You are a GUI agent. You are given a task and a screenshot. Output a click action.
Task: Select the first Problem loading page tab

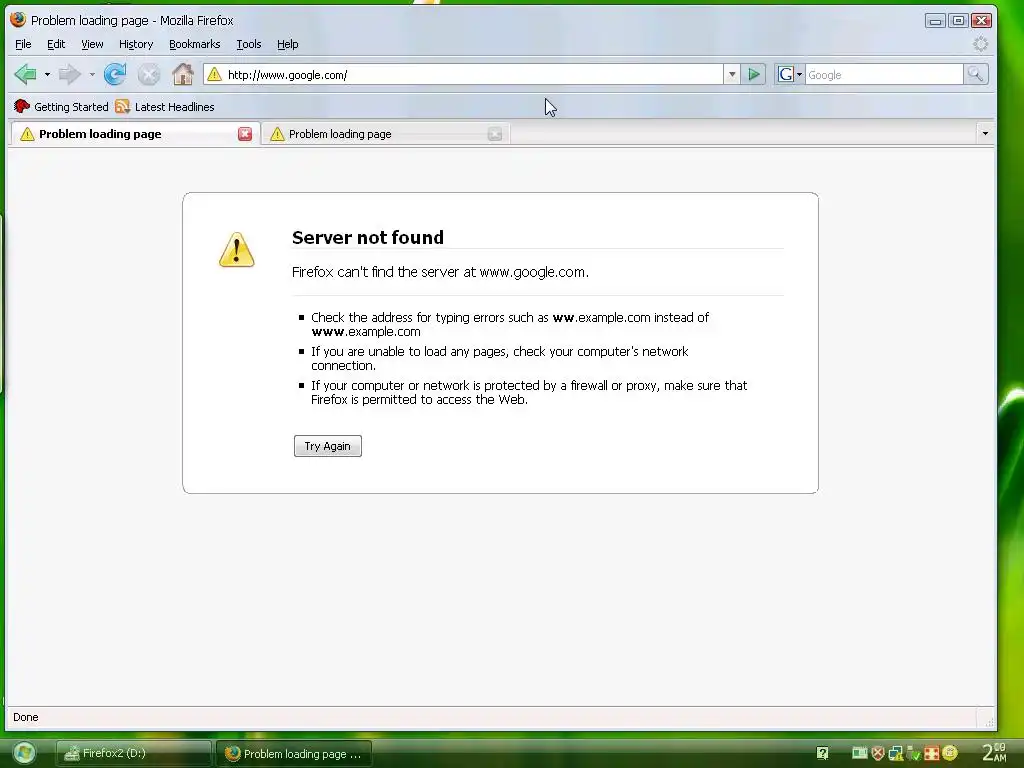tap(134, 134)
